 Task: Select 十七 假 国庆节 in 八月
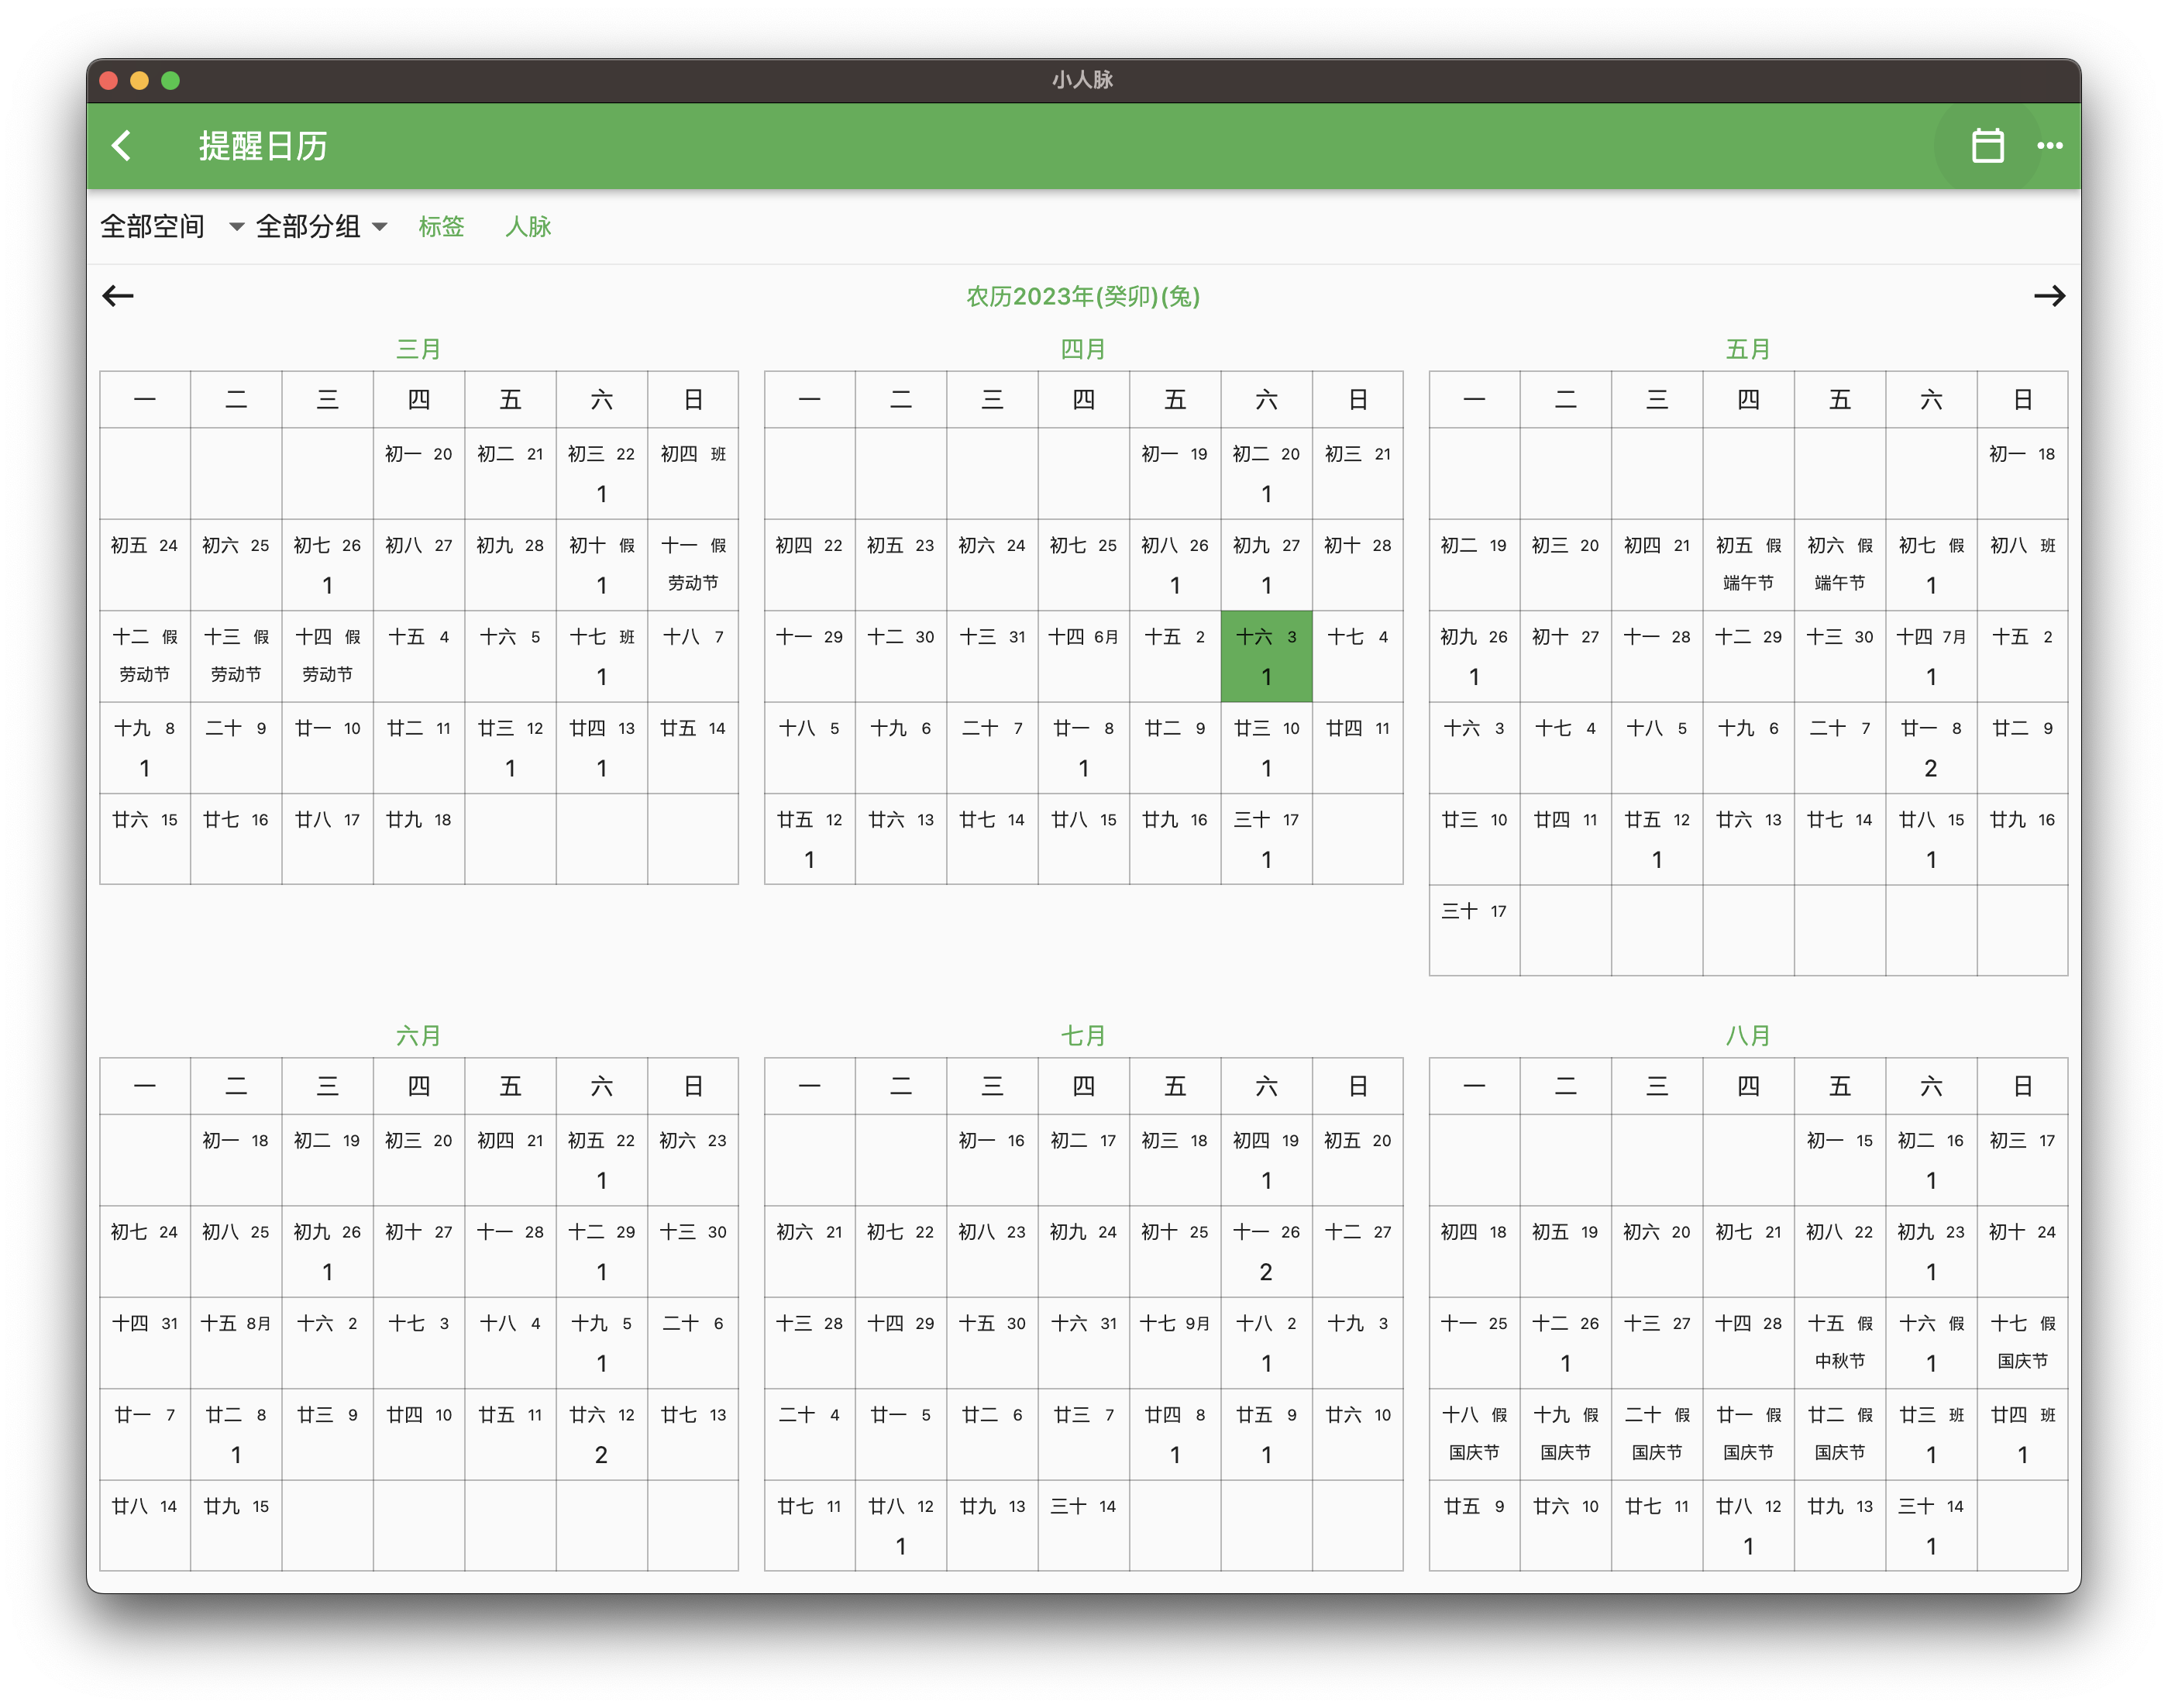pyautogui.click(x=2022, y=1343)
